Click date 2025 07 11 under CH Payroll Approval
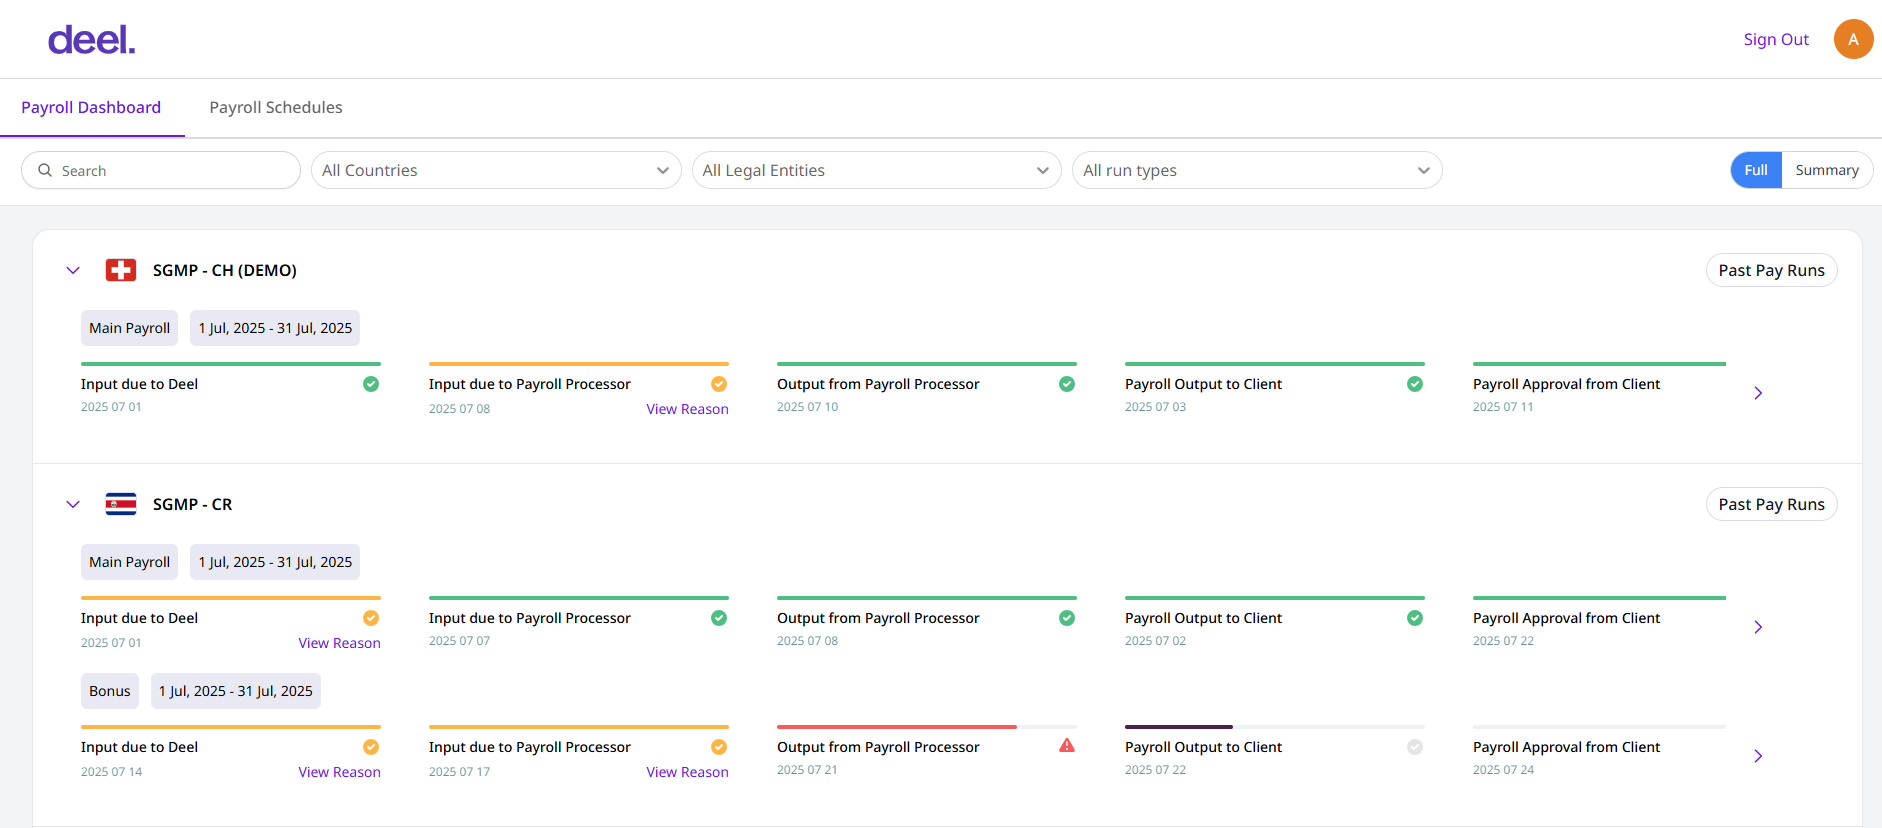Viewport: 1882px width, 828px height. (x=1503, y=407)
